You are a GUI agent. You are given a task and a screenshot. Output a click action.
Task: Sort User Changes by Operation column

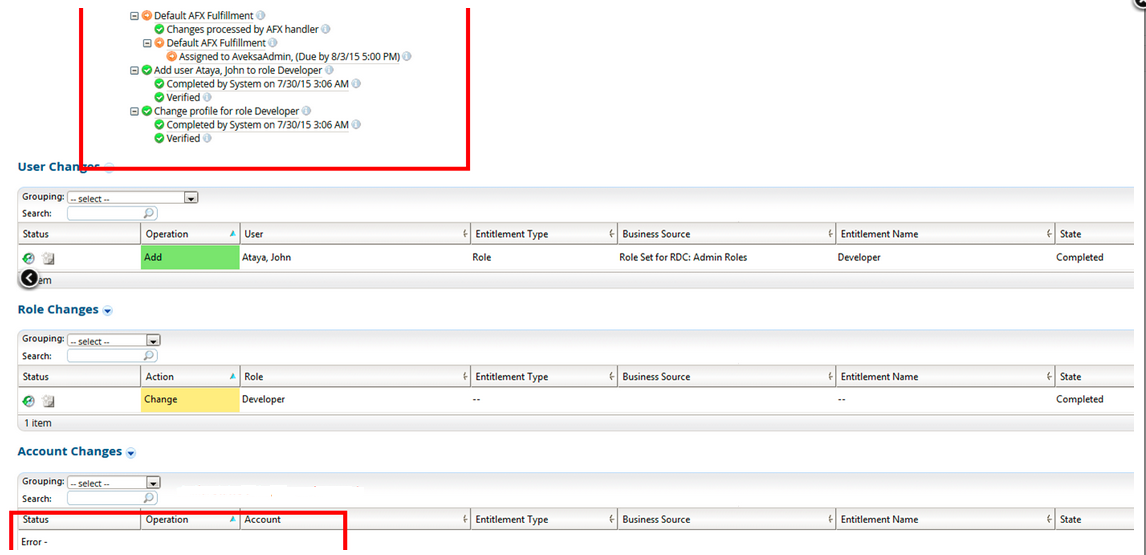tap(185, 234)
